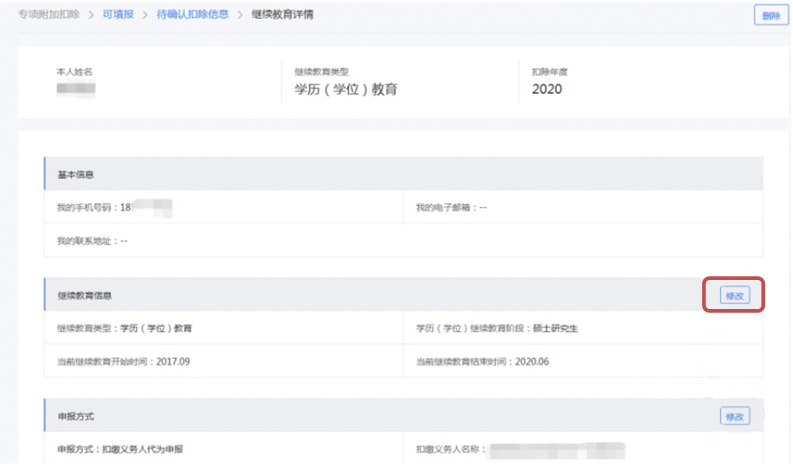Click the 扣除年度 value 2020
793x469 pixels.
(547, 89)
